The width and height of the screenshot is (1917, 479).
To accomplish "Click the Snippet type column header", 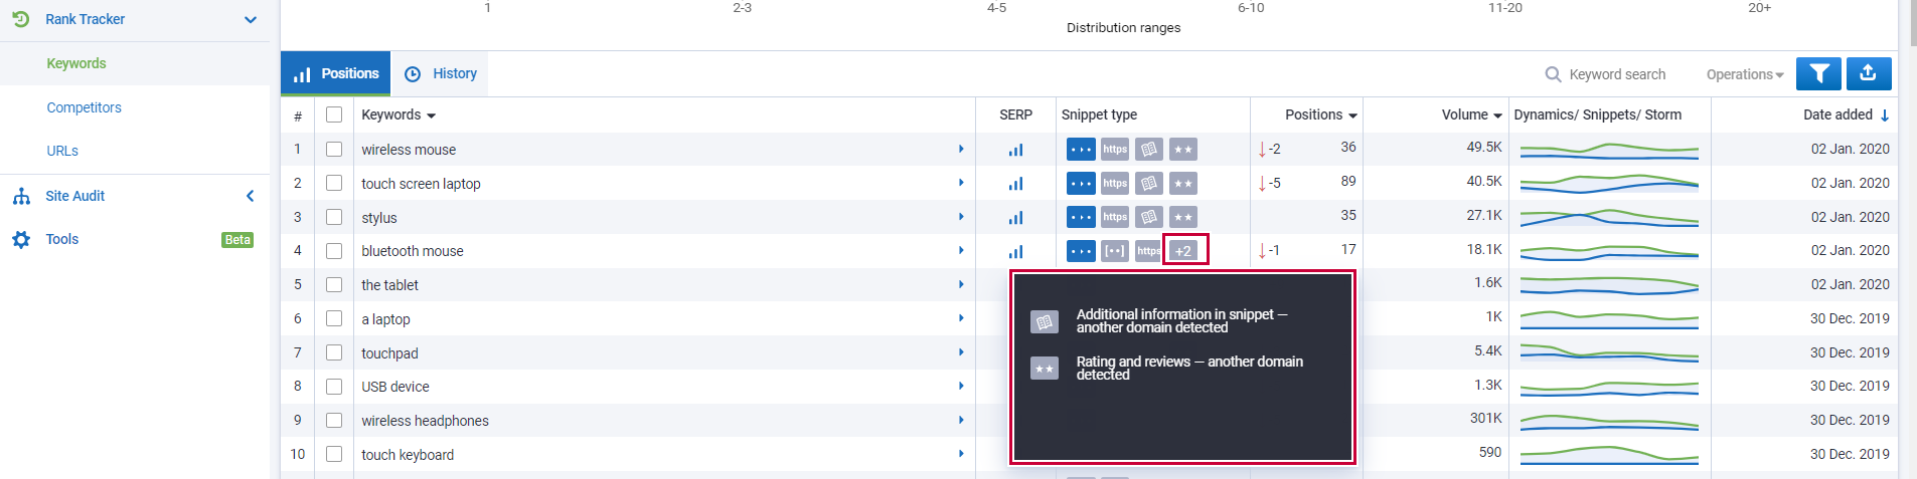I will 1099,115.
